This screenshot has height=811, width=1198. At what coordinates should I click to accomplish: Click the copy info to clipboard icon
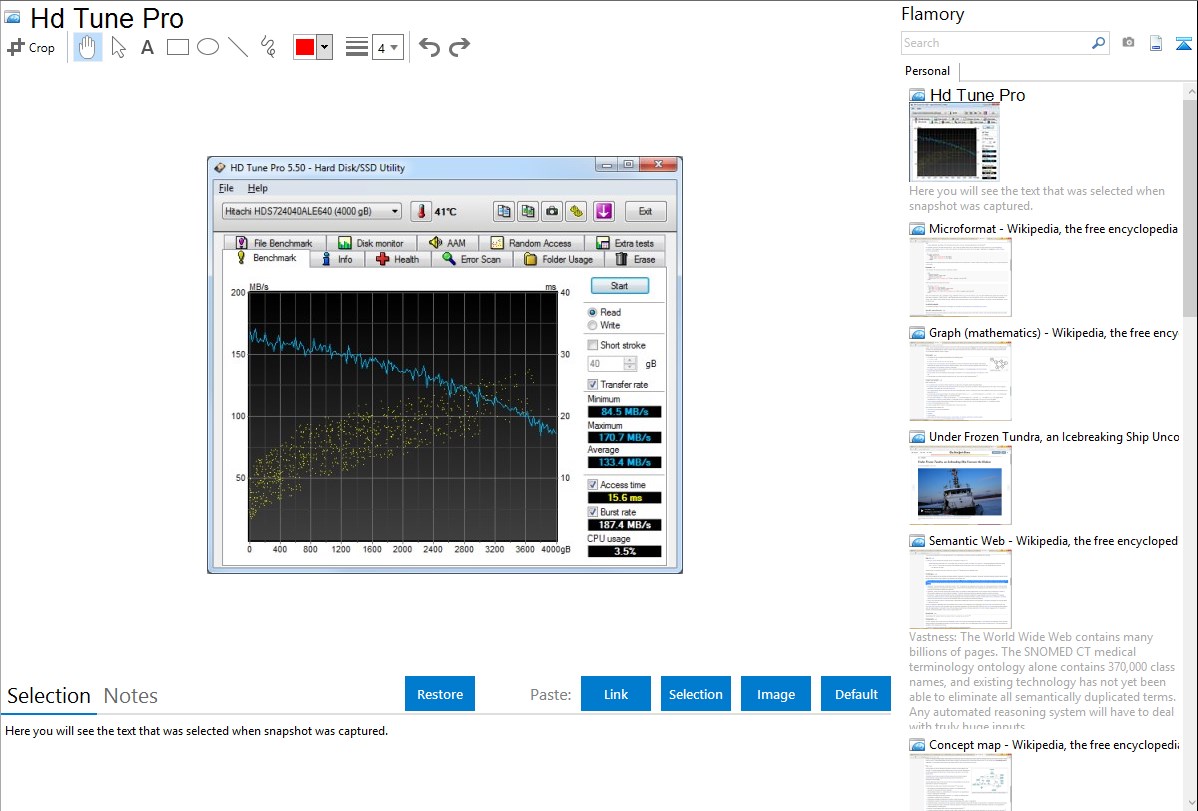tap(503, 212)
